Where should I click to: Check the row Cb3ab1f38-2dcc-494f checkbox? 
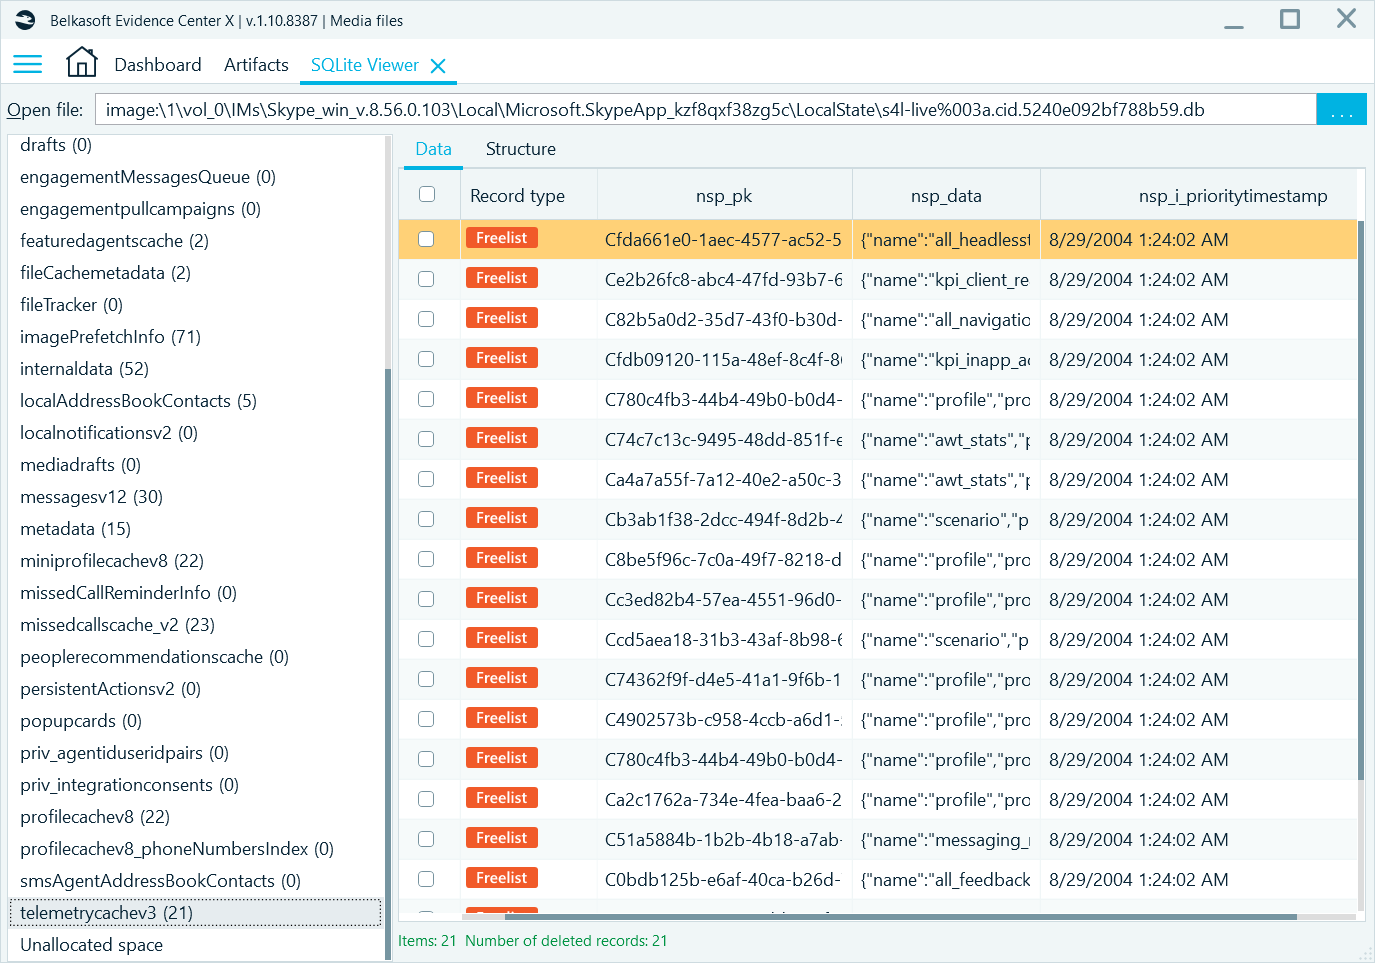coord(426,519)
